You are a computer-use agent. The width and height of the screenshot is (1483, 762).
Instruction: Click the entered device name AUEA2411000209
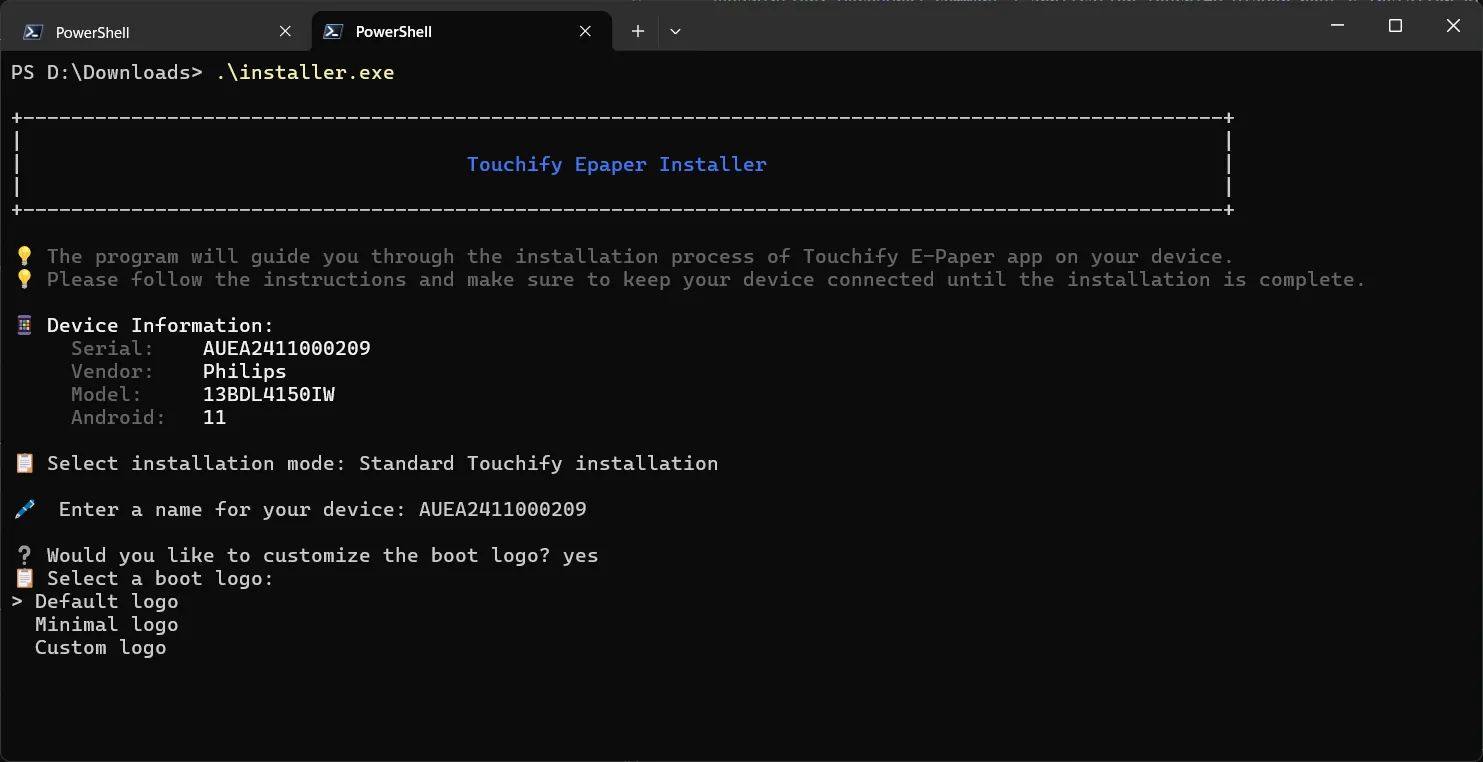tap(503, 510)
